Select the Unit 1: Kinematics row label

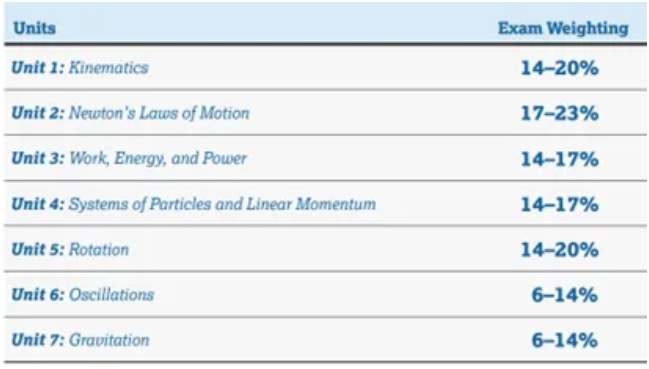pos(79,67)
